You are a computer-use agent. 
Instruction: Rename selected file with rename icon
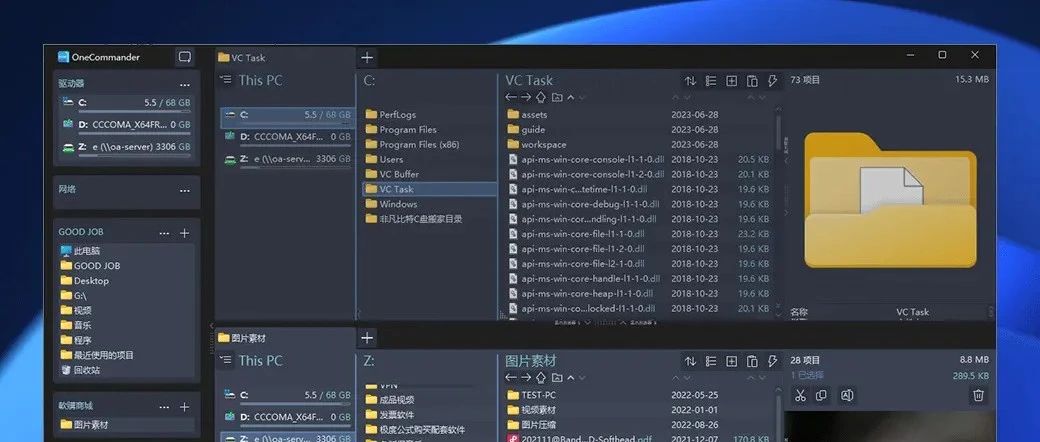tap(846, 396)
